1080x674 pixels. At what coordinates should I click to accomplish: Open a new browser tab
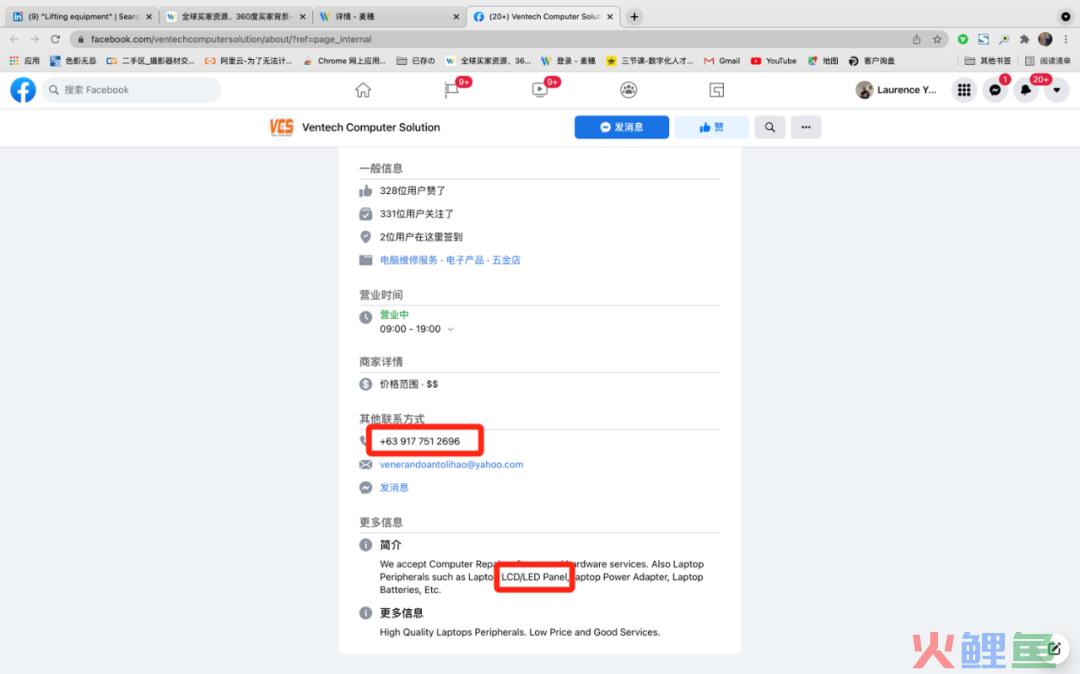634,17
